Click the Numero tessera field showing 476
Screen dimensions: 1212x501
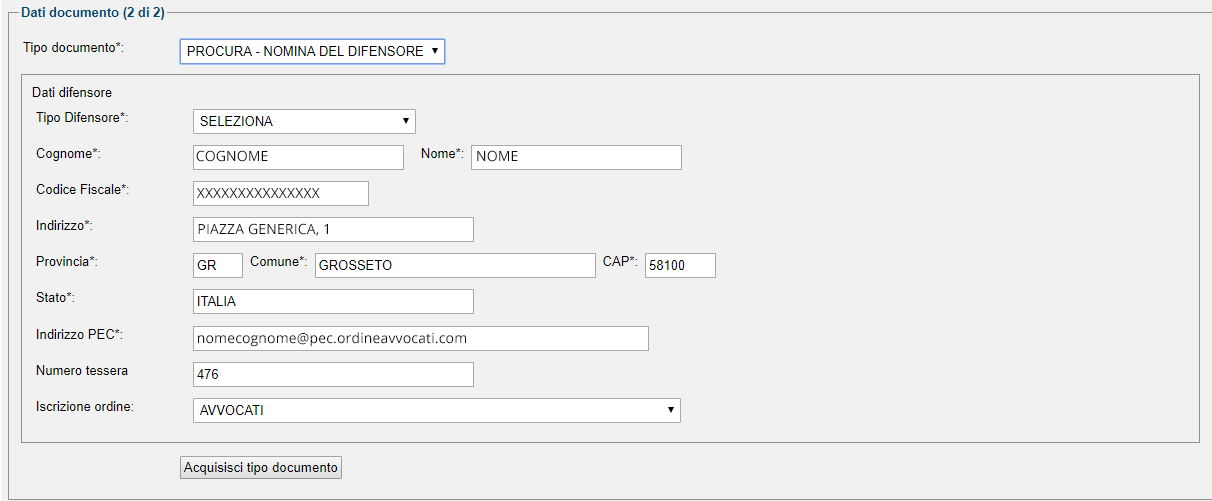tap(333, 374)
